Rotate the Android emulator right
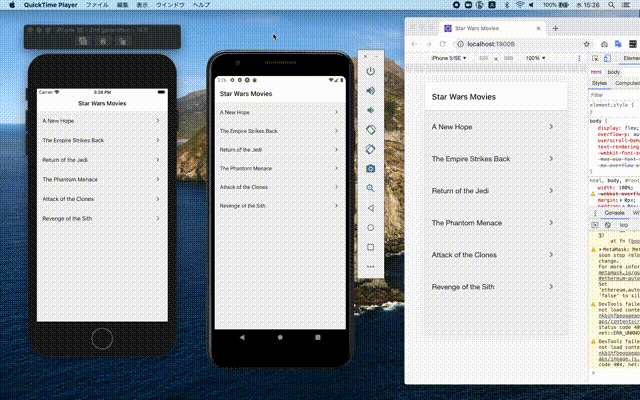This screenshot has width=640, height=400. click(370, 149)
